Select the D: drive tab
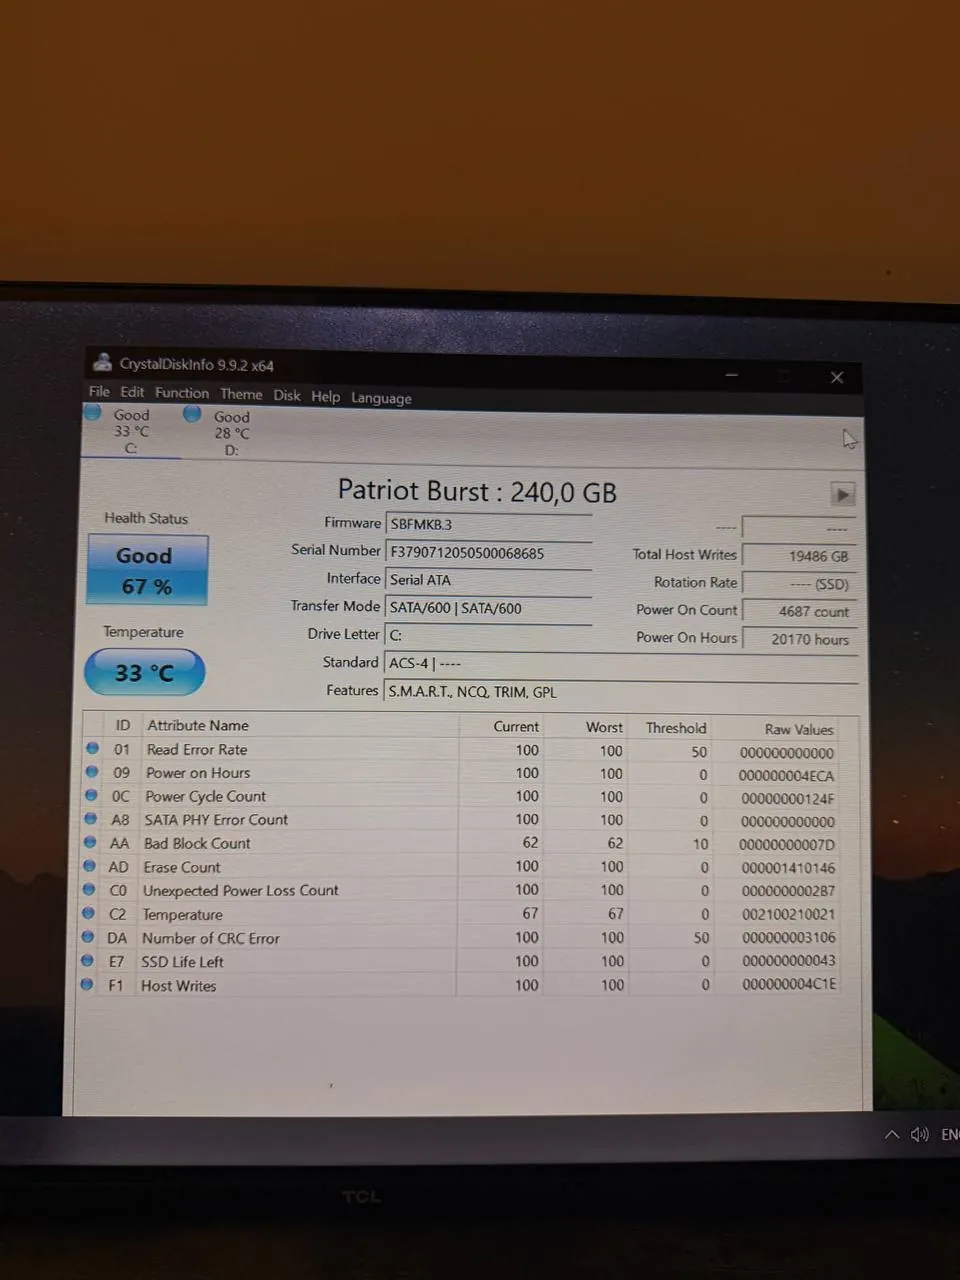960x1280 pixels. click(231, 433)
